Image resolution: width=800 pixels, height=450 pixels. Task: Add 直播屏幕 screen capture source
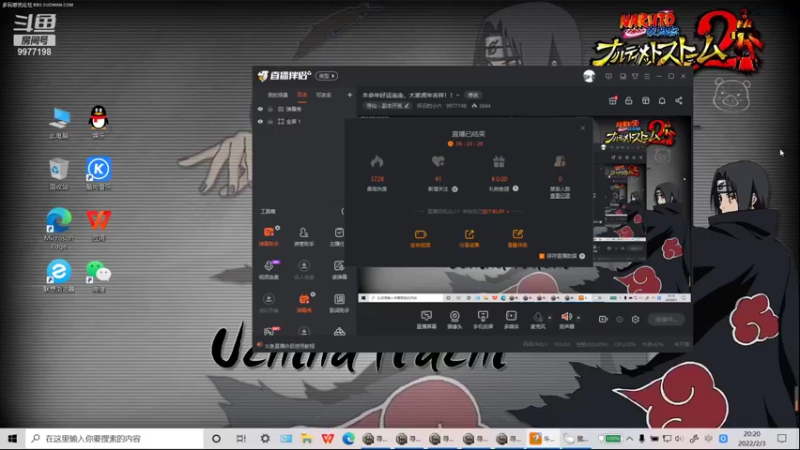tap(427, 319)
